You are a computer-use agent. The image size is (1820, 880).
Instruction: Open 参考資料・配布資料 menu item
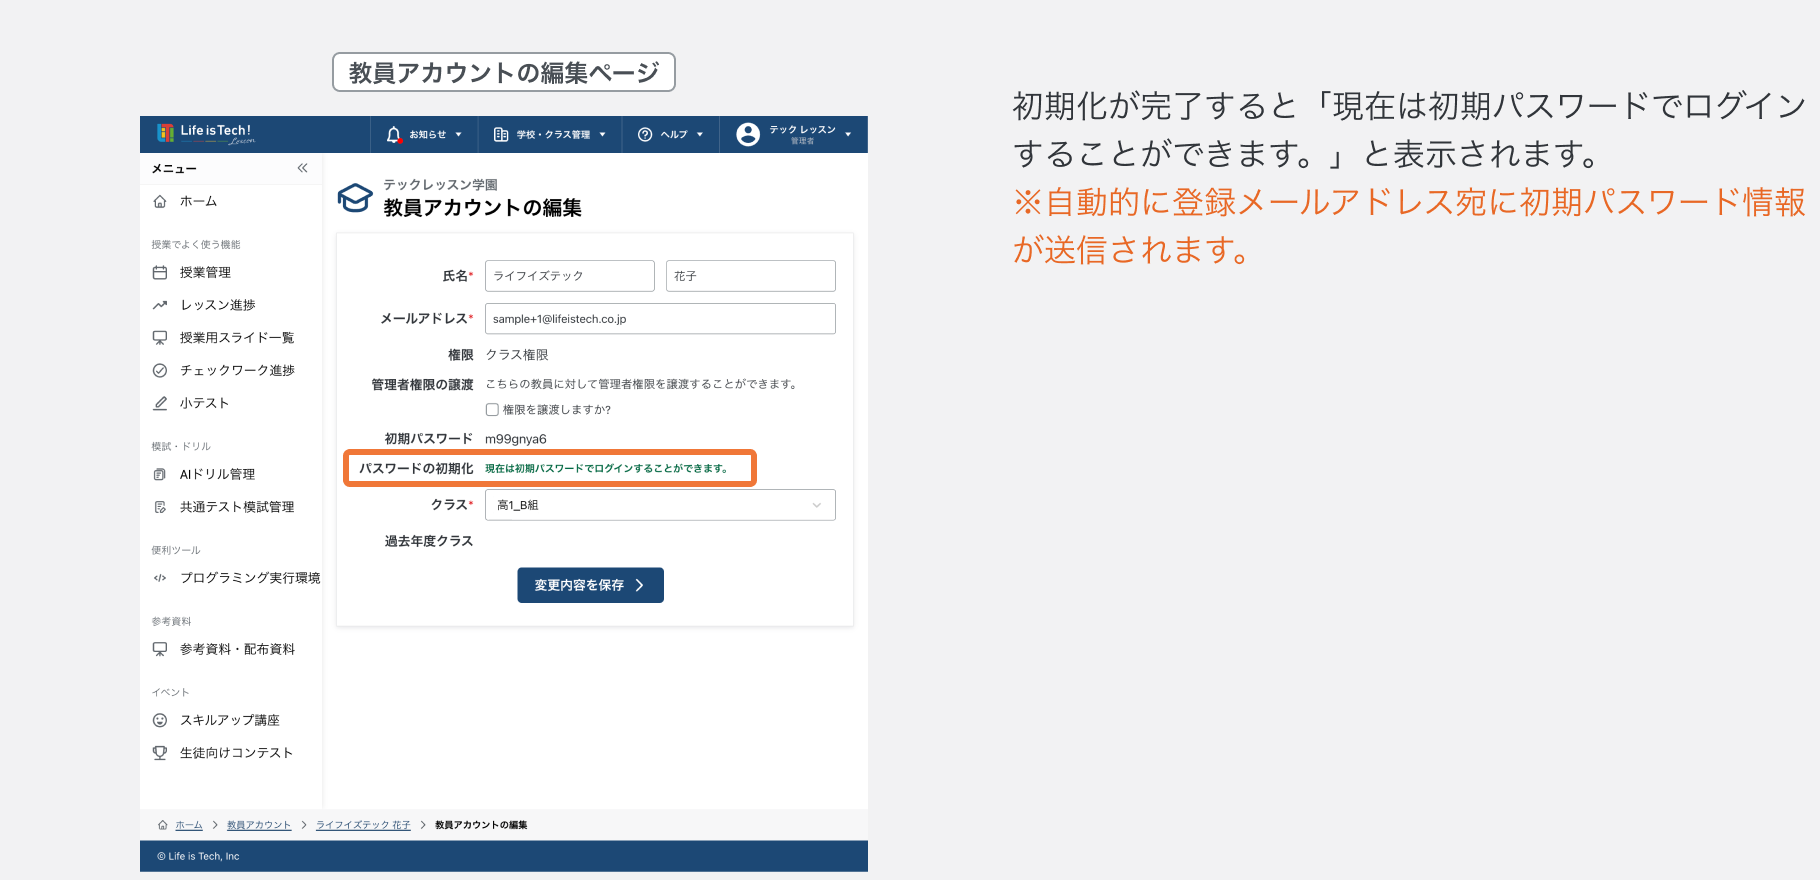(237, 649)
